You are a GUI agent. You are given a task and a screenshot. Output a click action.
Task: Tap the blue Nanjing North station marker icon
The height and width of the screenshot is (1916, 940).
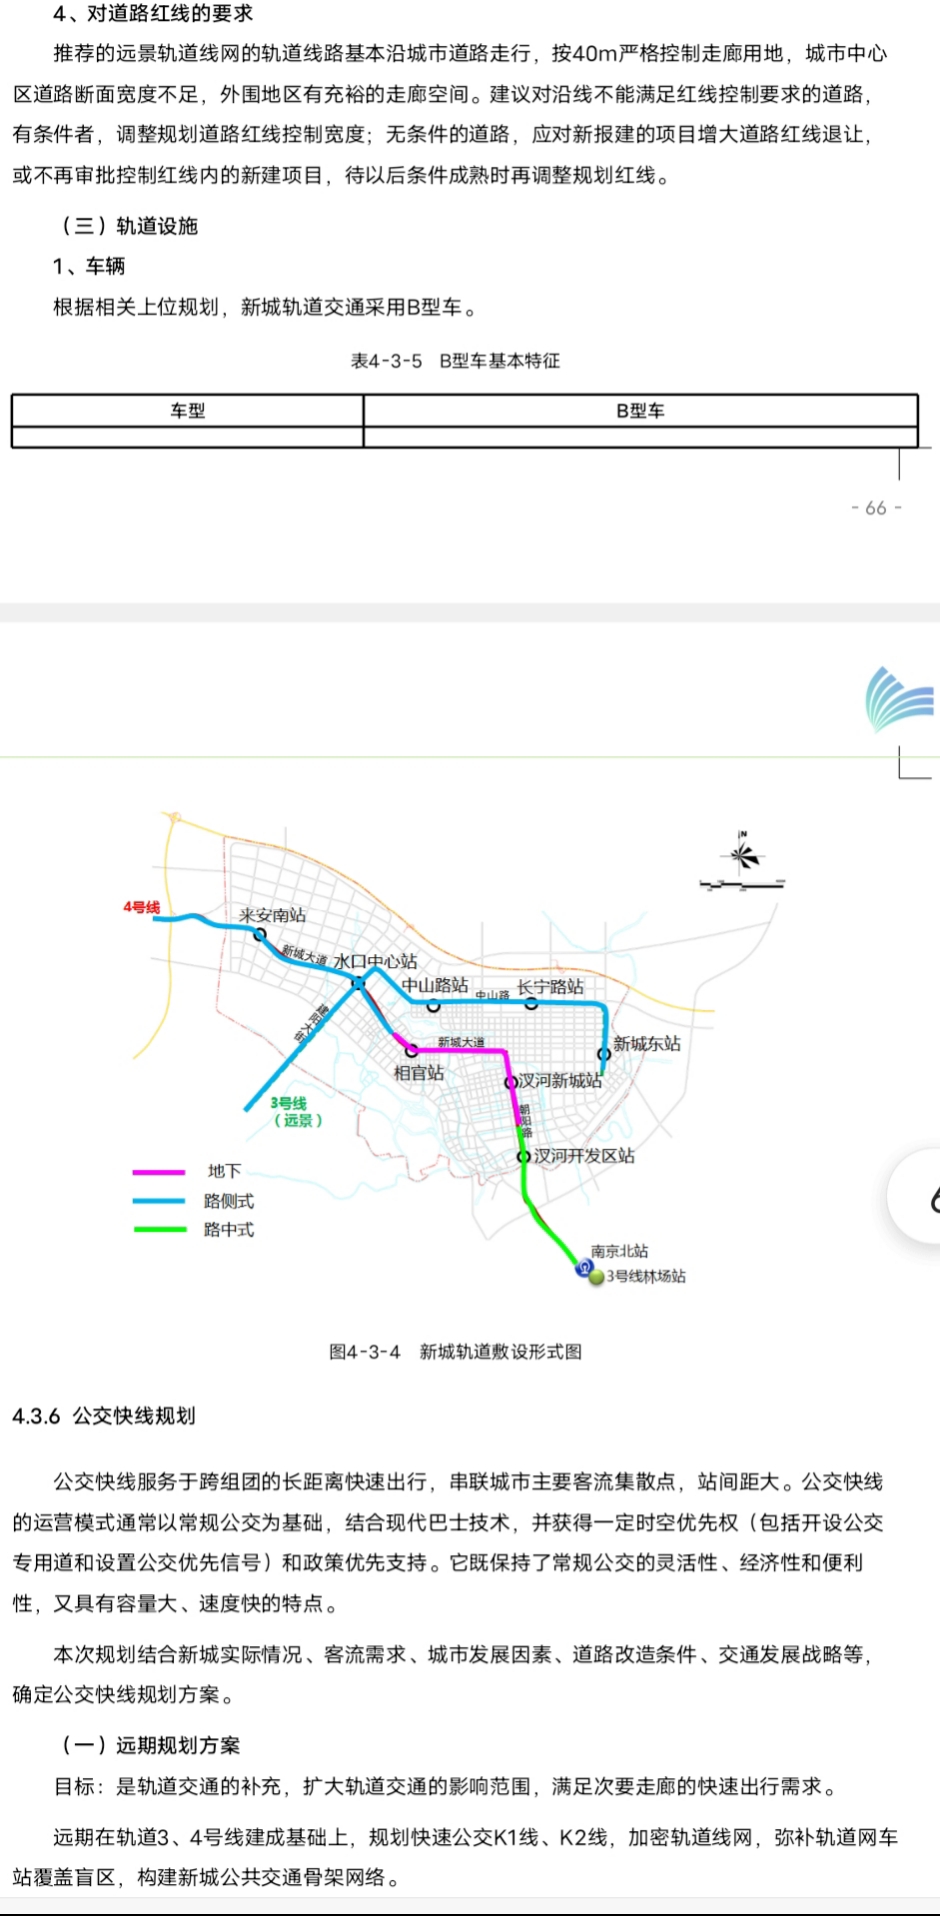583,1269
